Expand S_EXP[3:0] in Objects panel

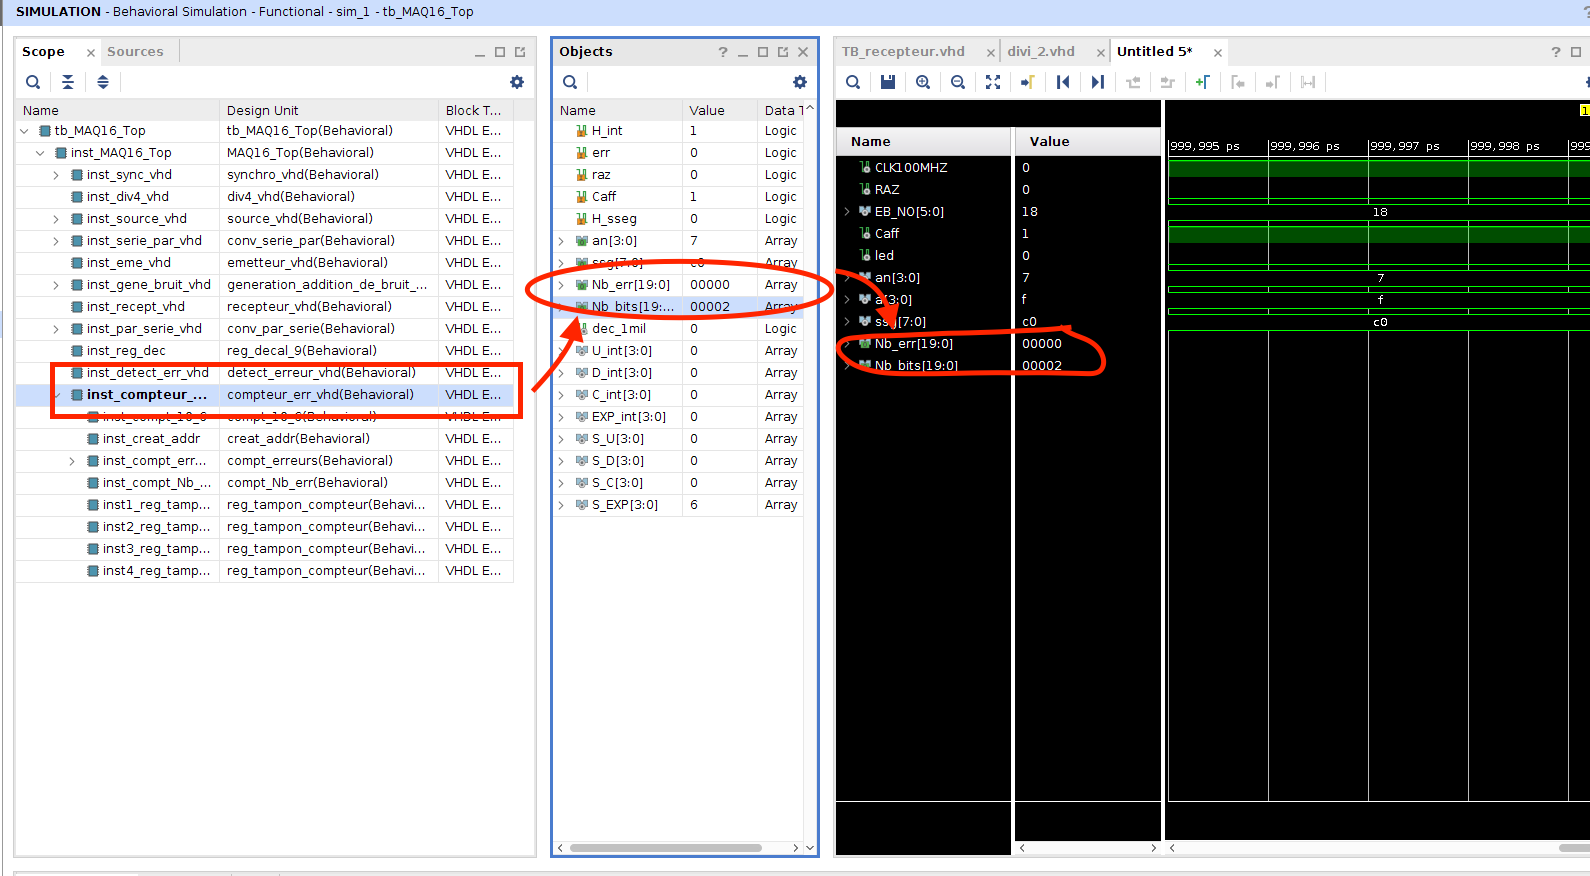[561, 505]
